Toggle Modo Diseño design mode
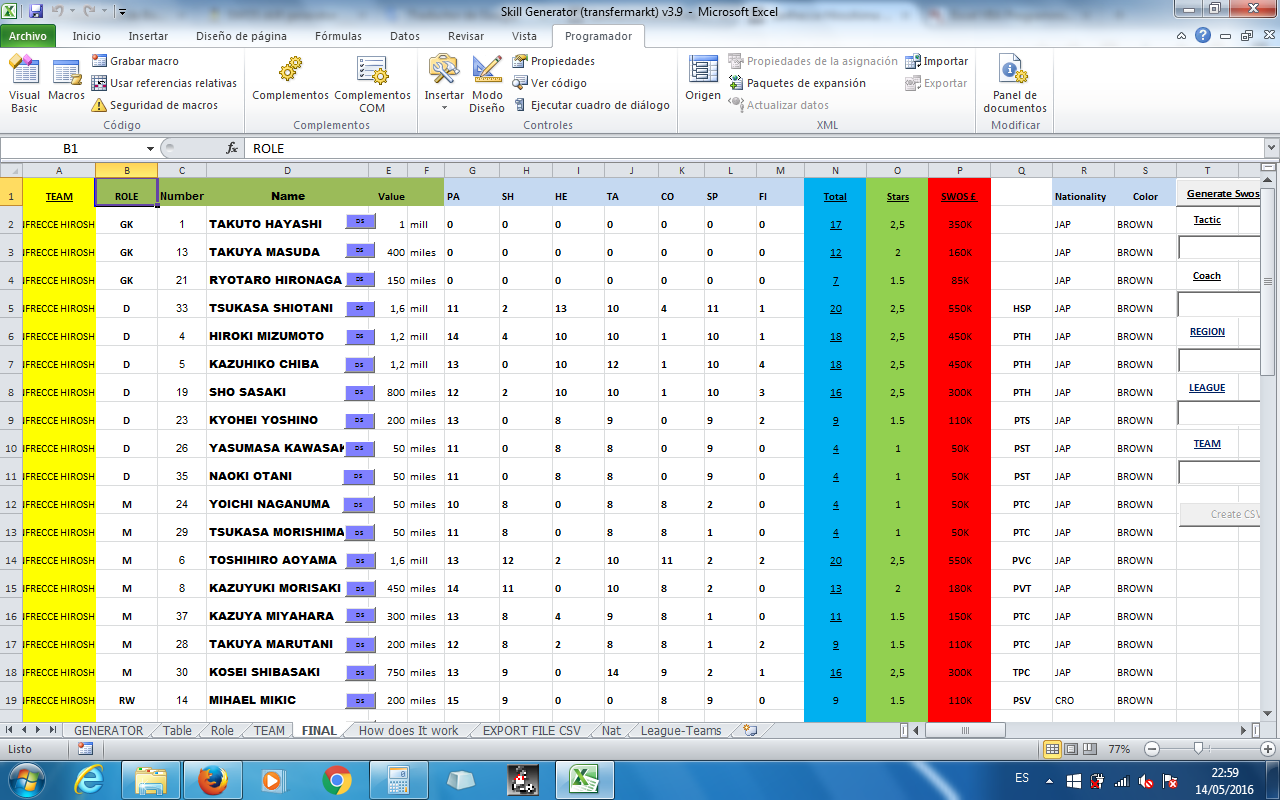 (487, 84)
